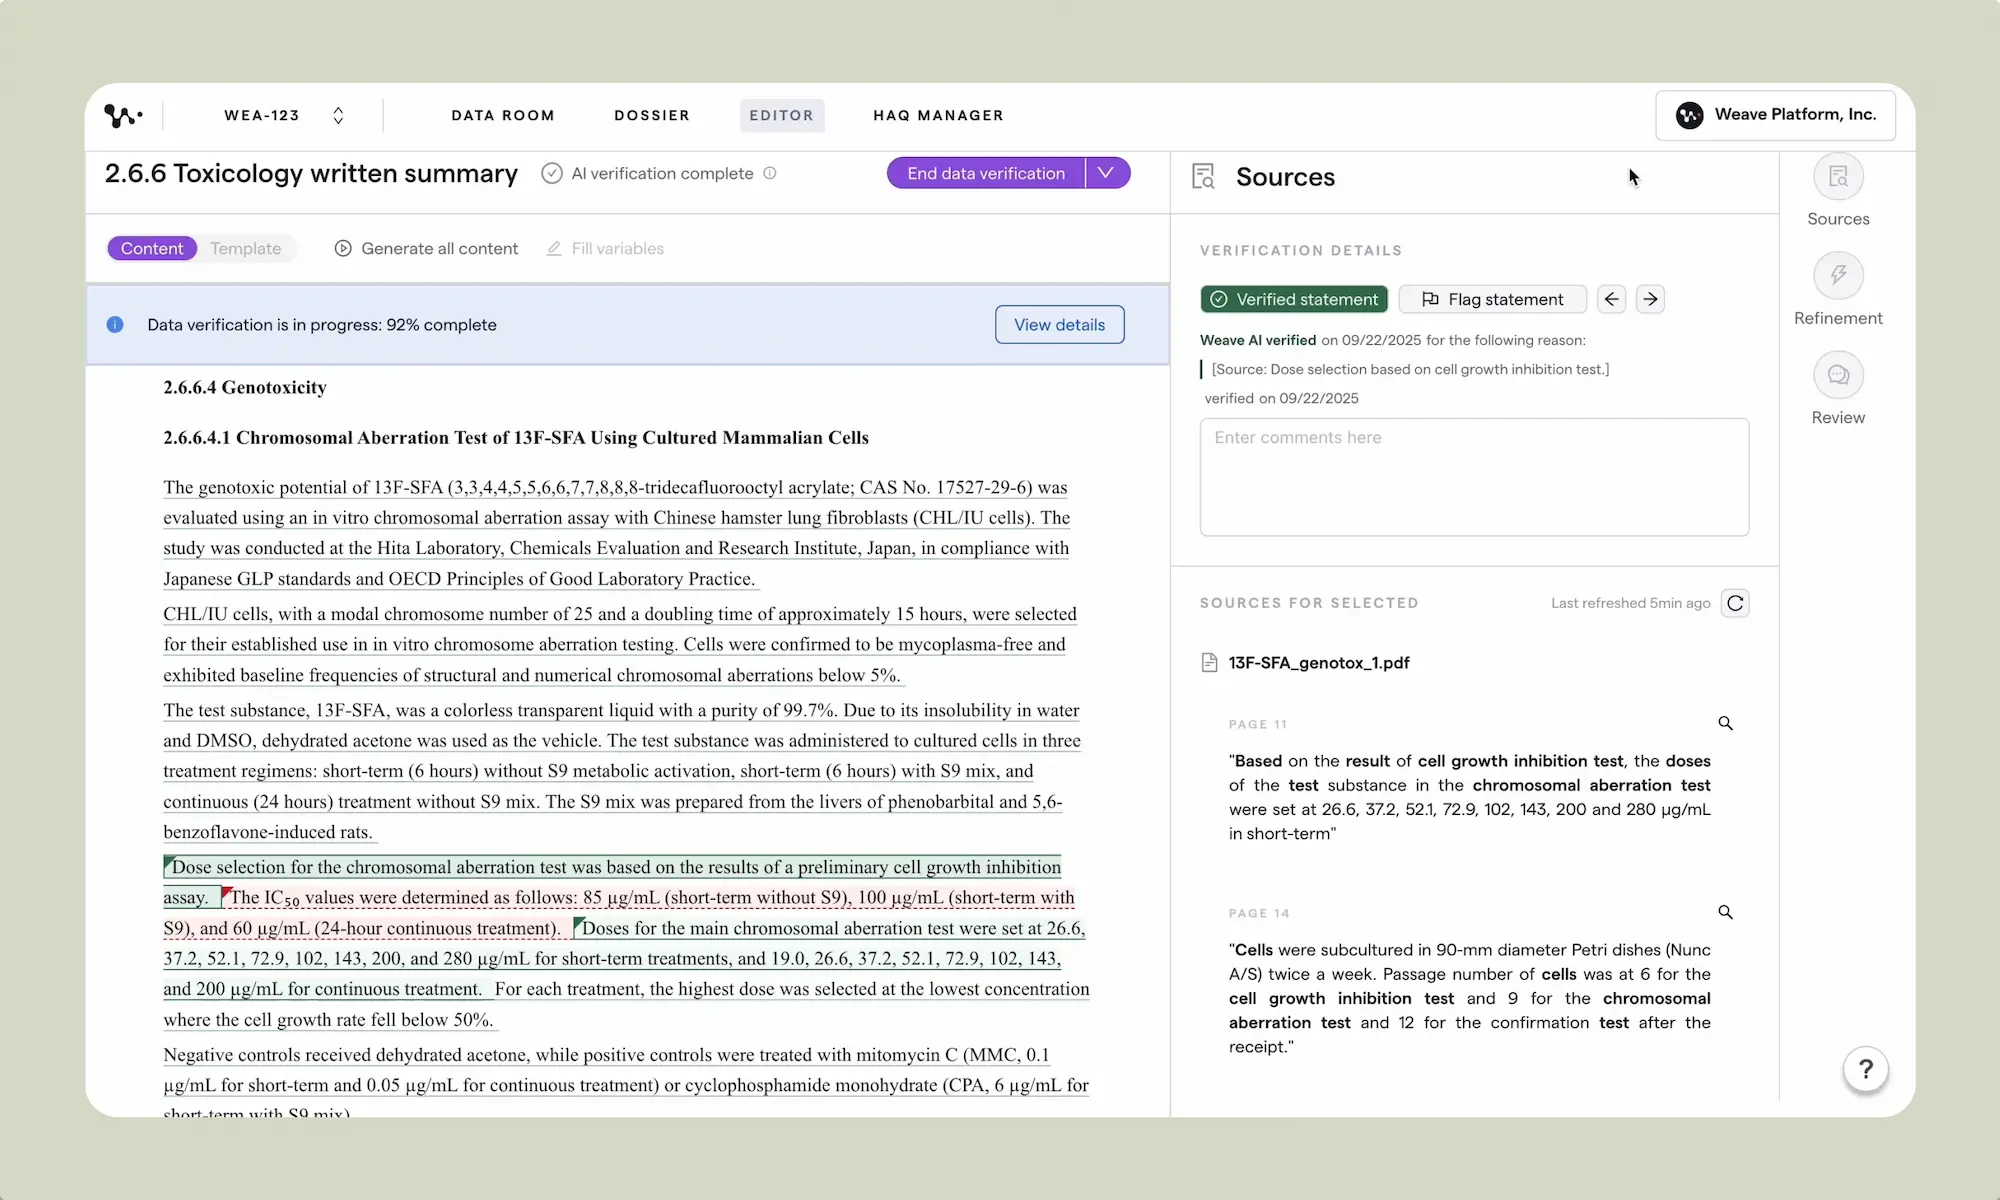Go to previous verification statement arrow
Viewport: 2000px width, 1200px height.
[1611, 299]
